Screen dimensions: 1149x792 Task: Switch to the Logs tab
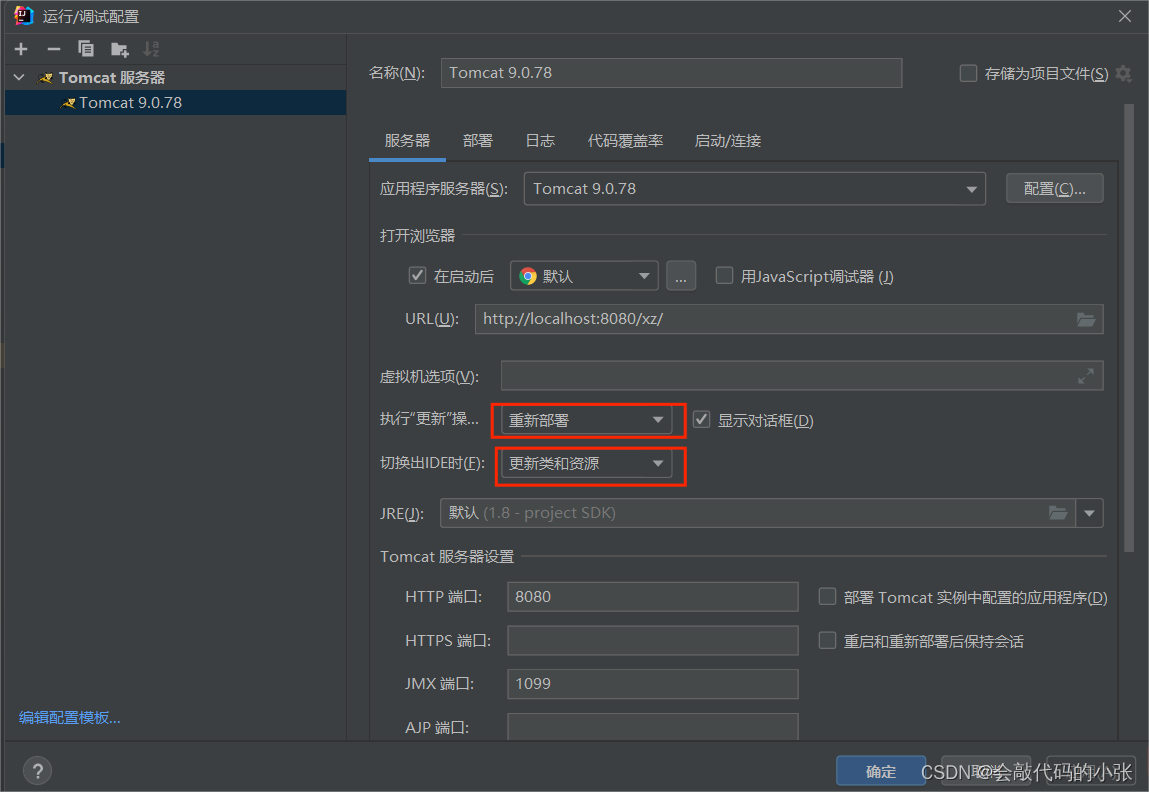[x=540, y=141]
